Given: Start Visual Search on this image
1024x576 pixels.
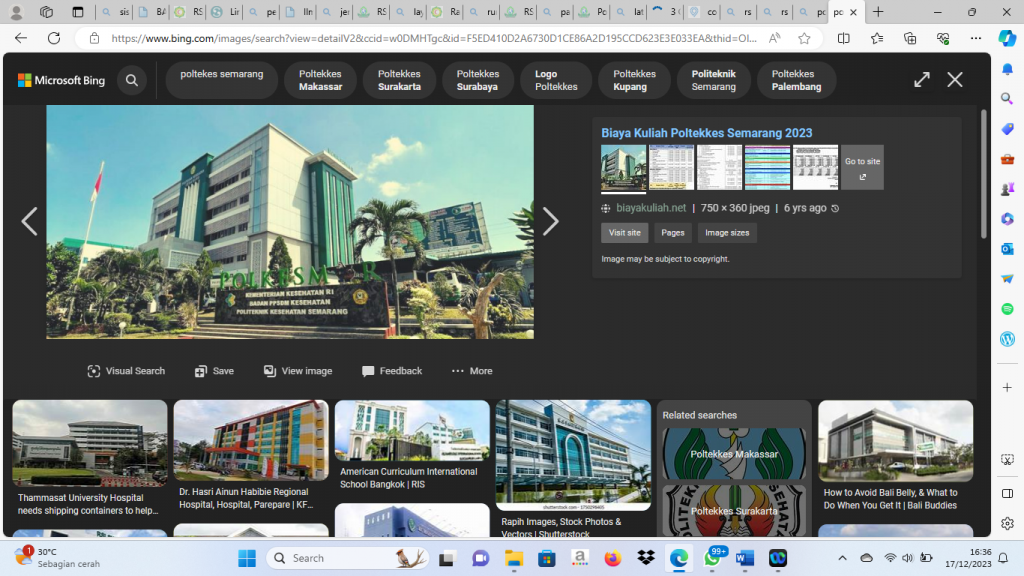Looking at the screenshot, I should point(126,371).
